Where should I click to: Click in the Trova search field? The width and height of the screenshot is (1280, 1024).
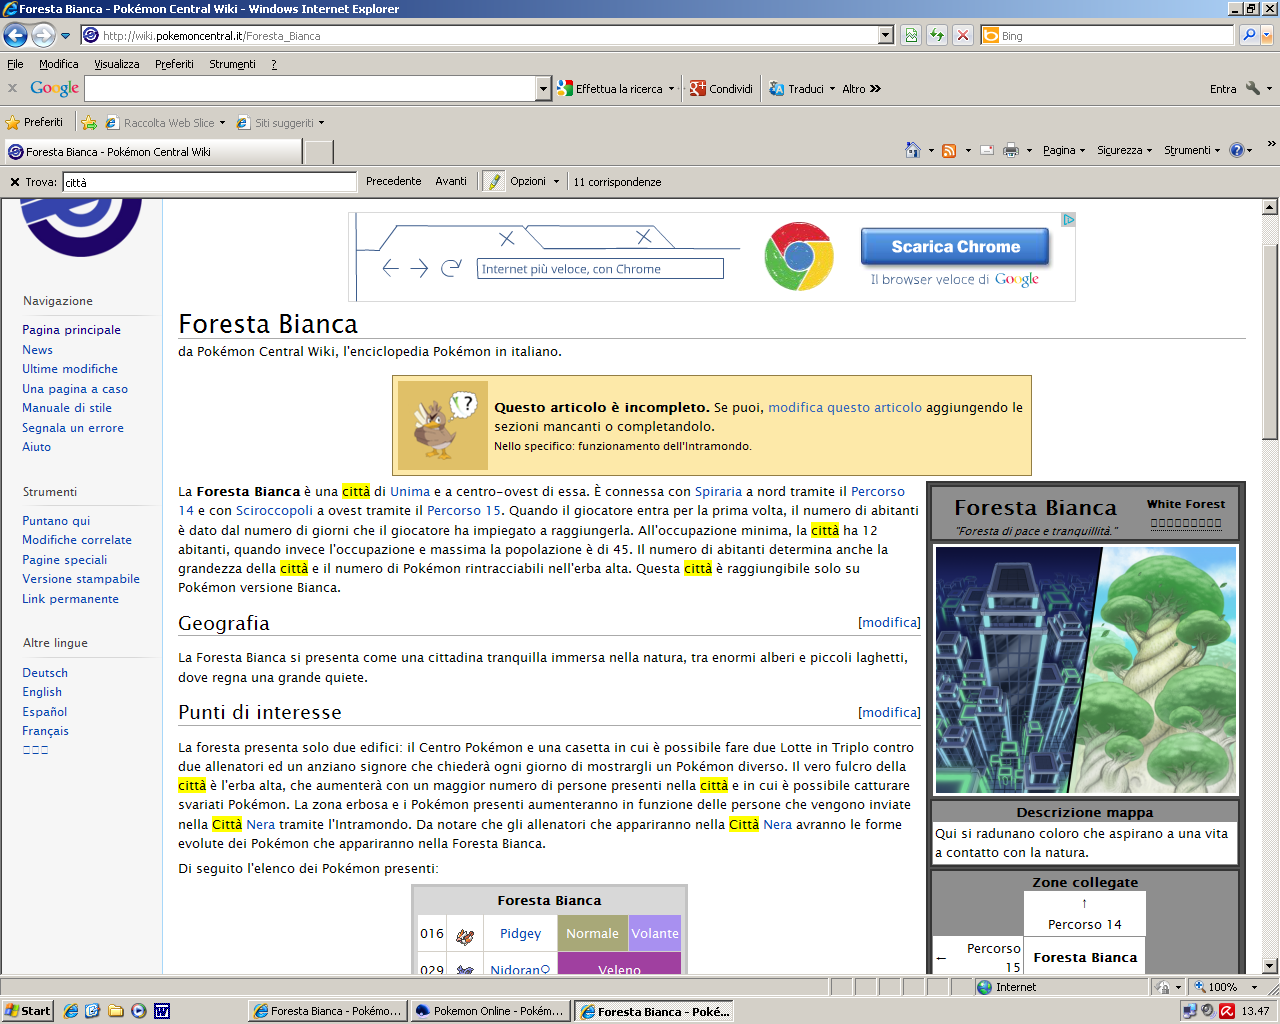click(210, 182)
